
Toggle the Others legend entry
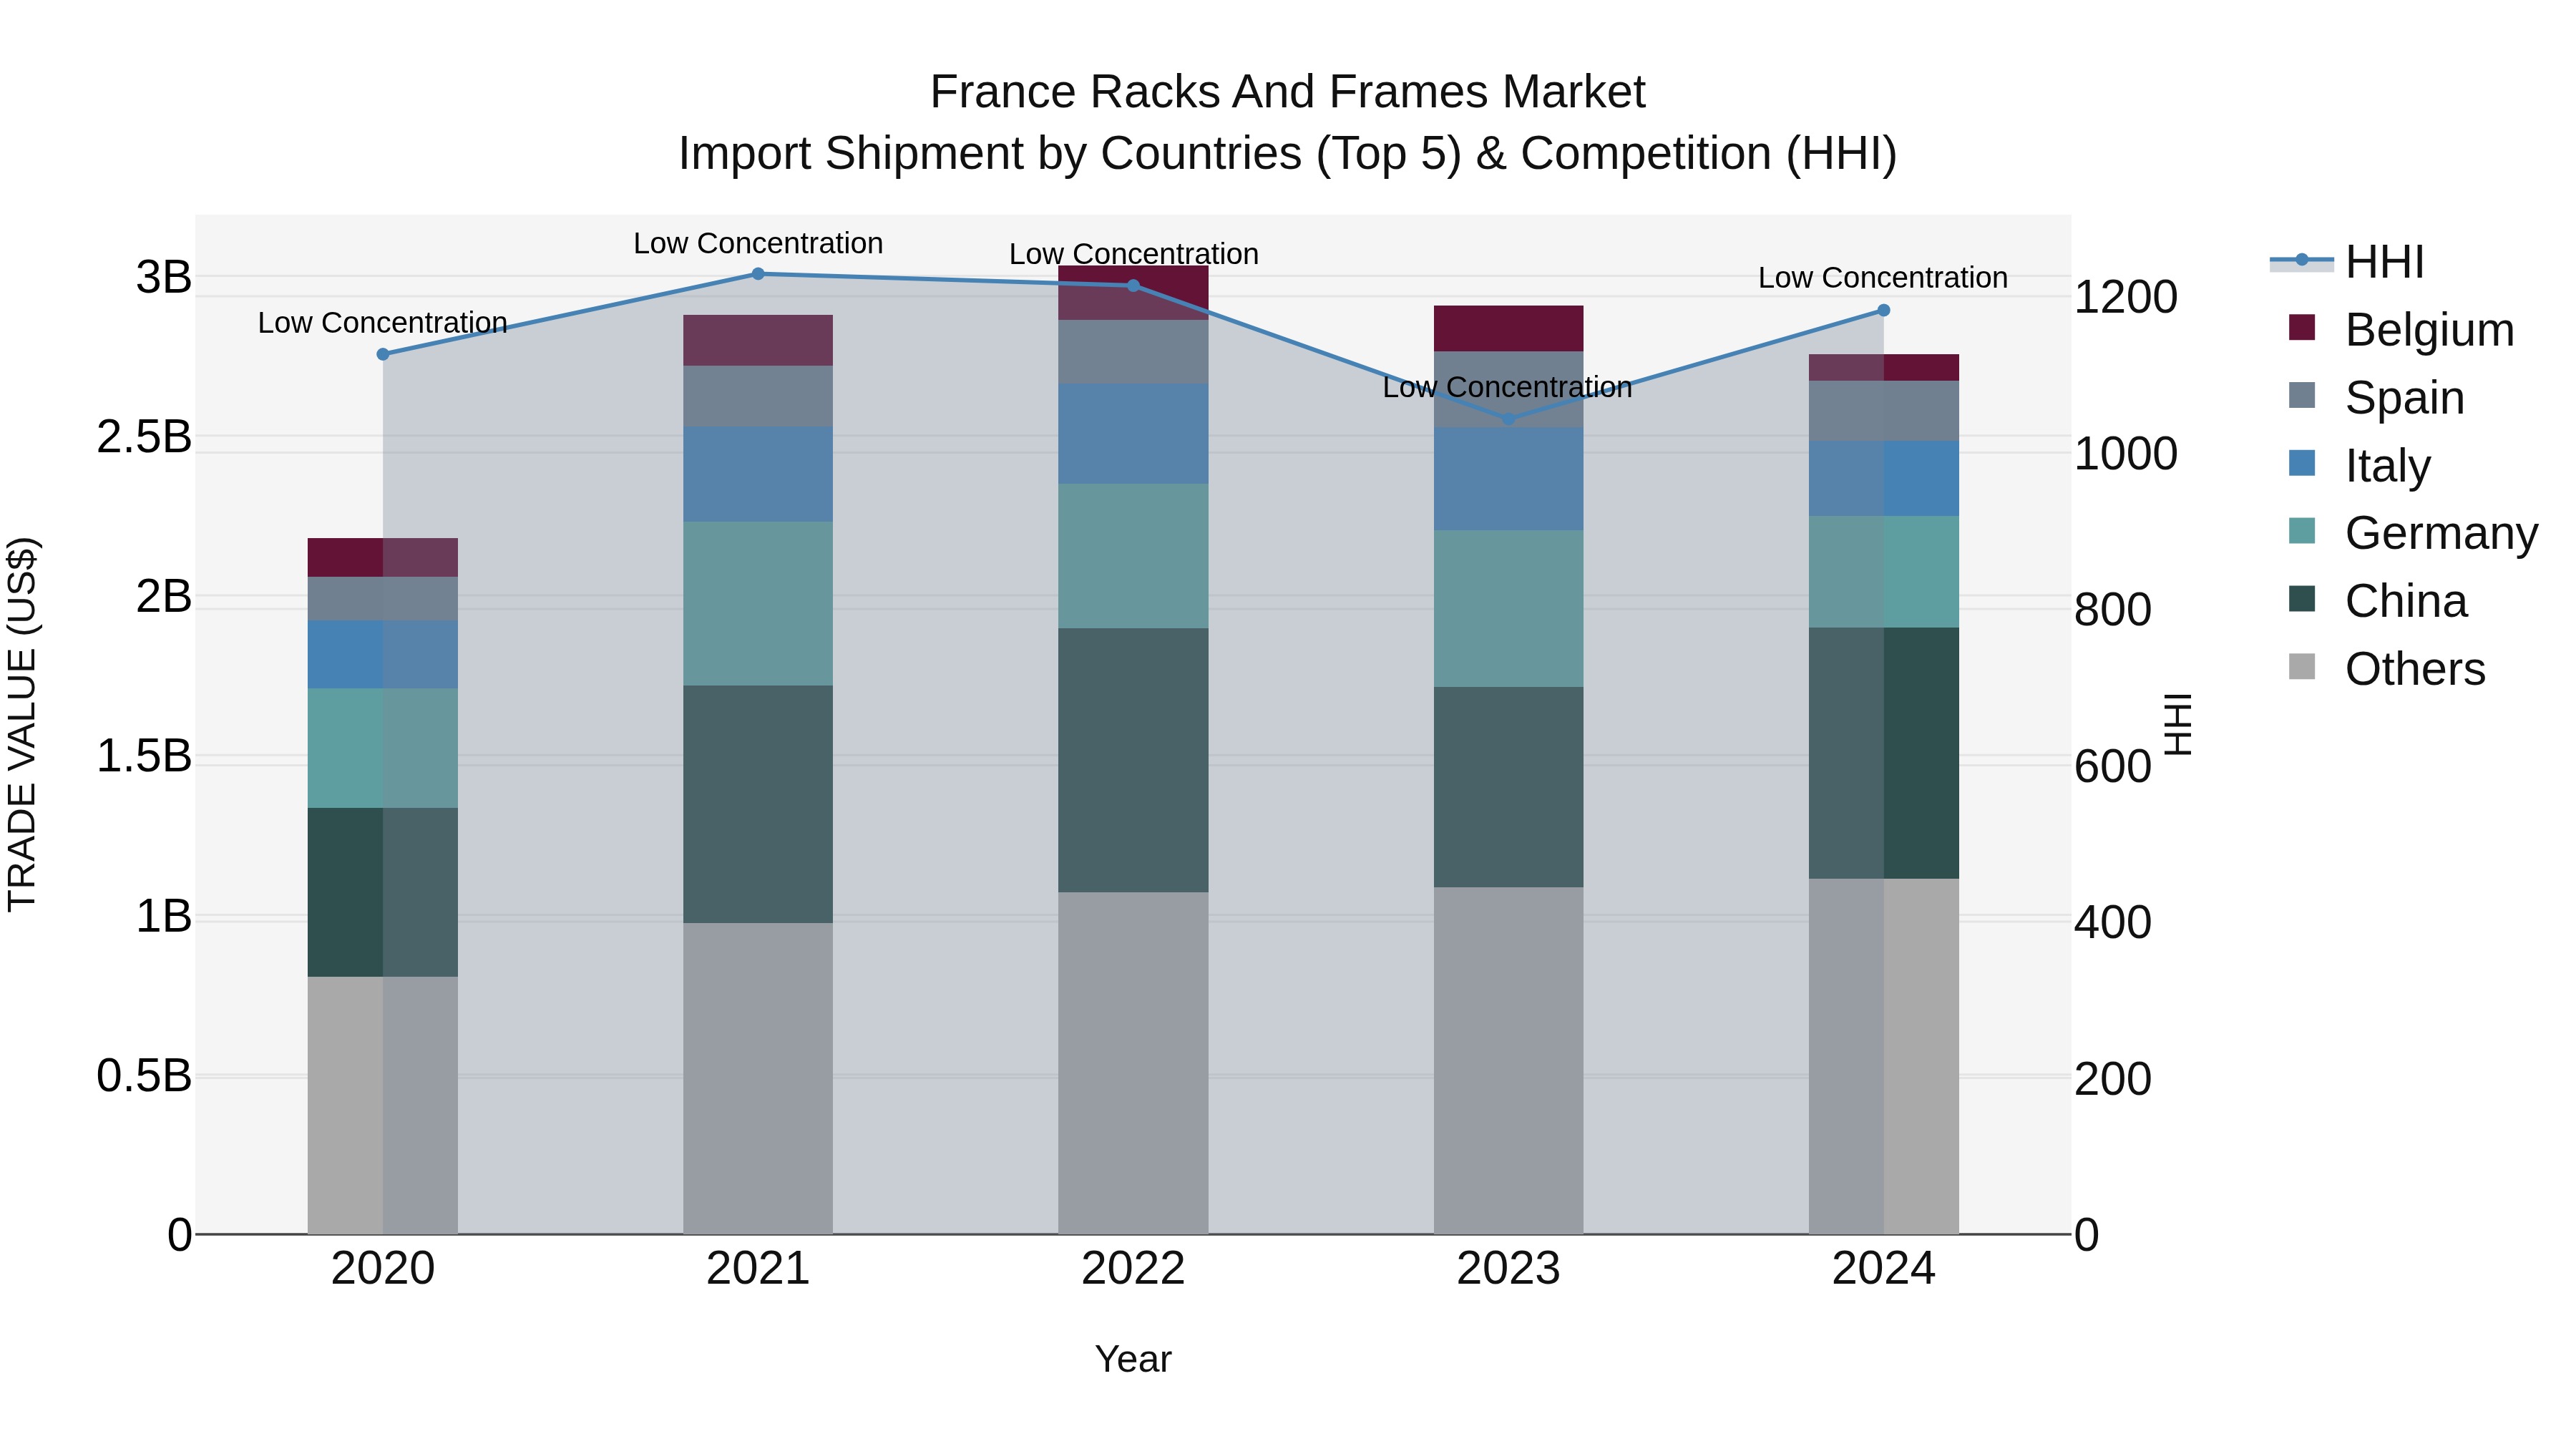tap(2387, 669)
